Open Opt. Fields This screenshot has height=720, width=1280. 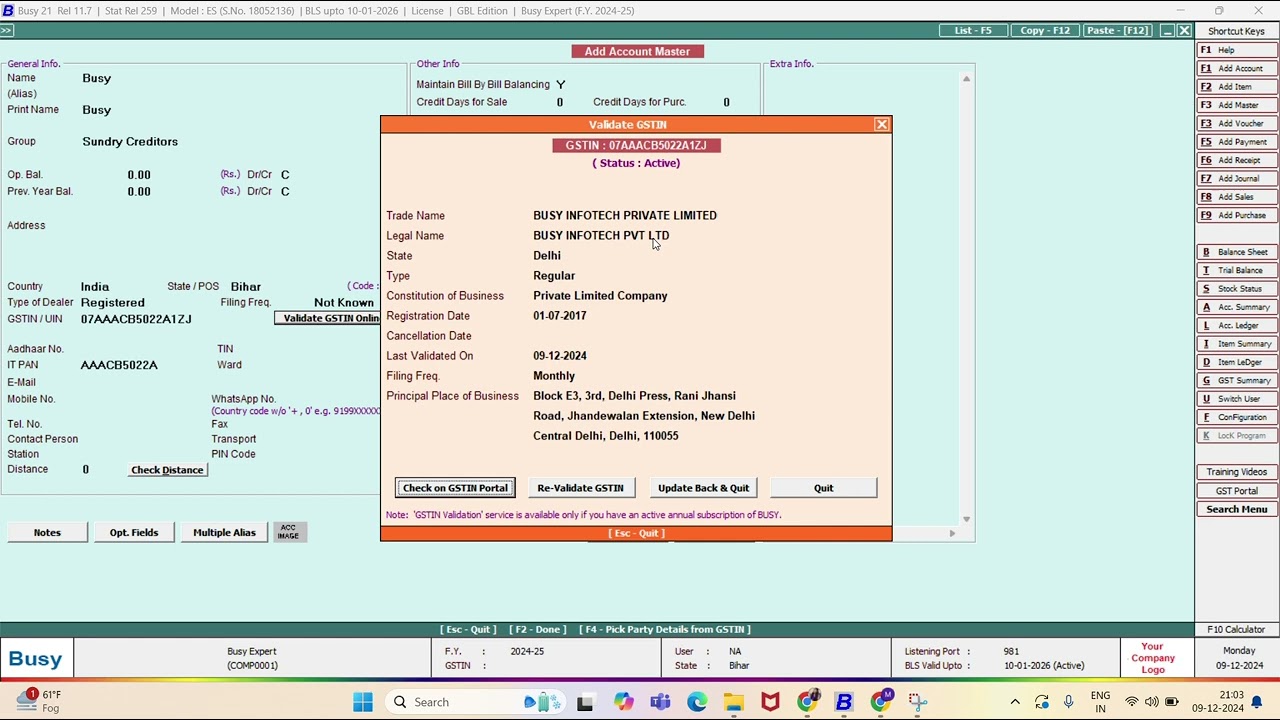click(134, 532)
